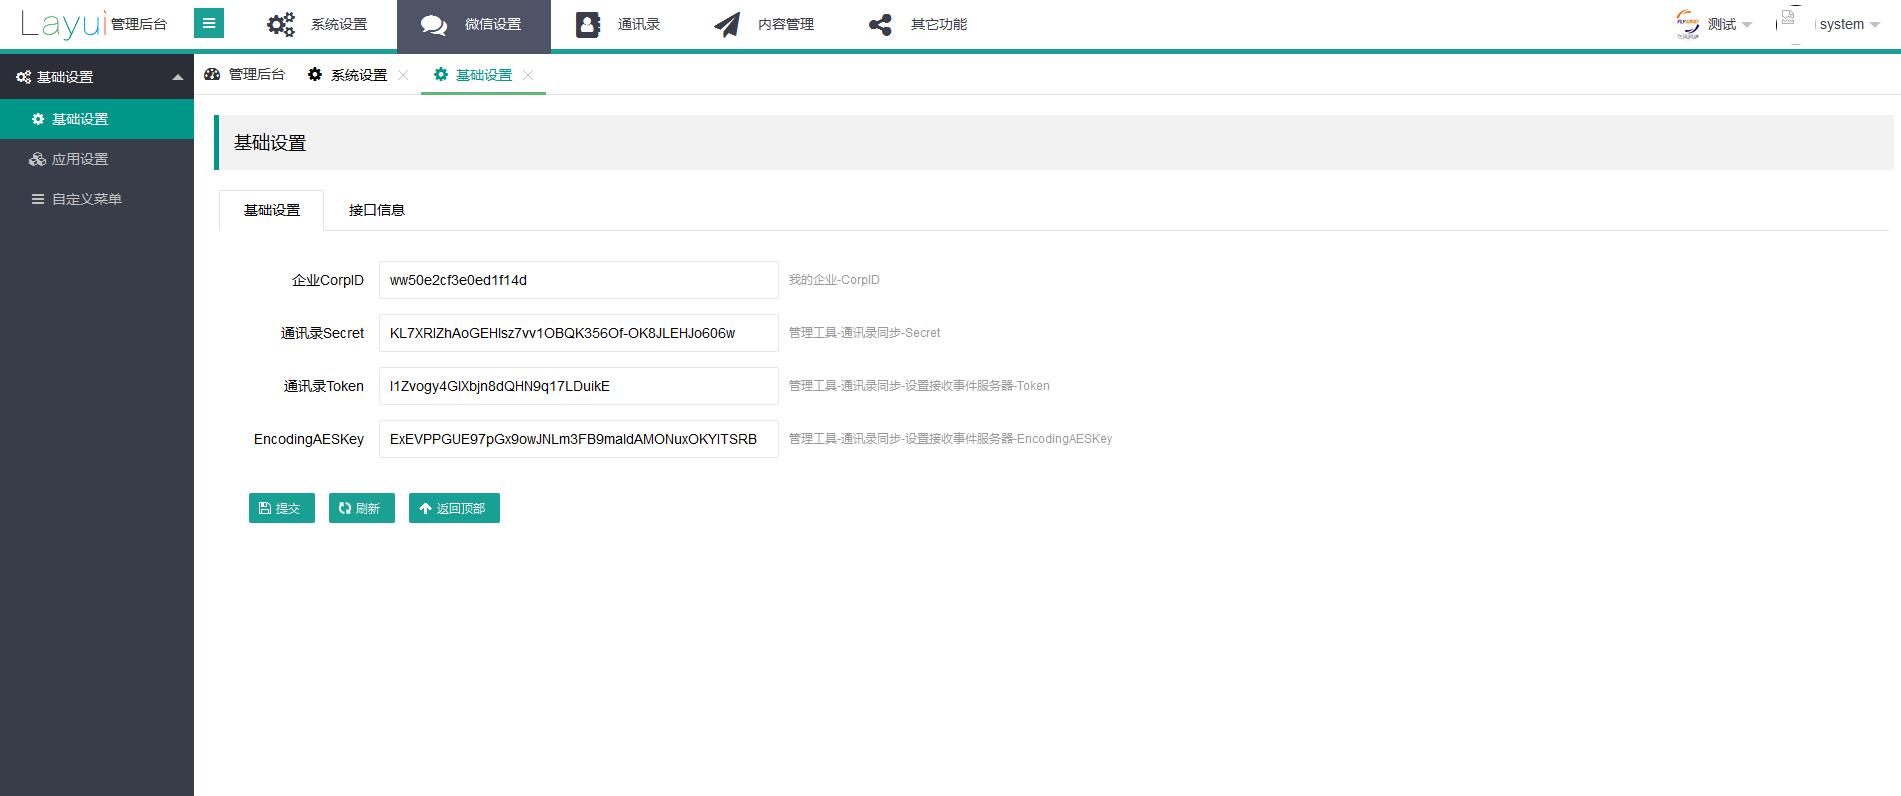The height and width of the screenshot is (796, 1901).
Task: Click the EncodingAESKey field label
Action: point(309,439)
